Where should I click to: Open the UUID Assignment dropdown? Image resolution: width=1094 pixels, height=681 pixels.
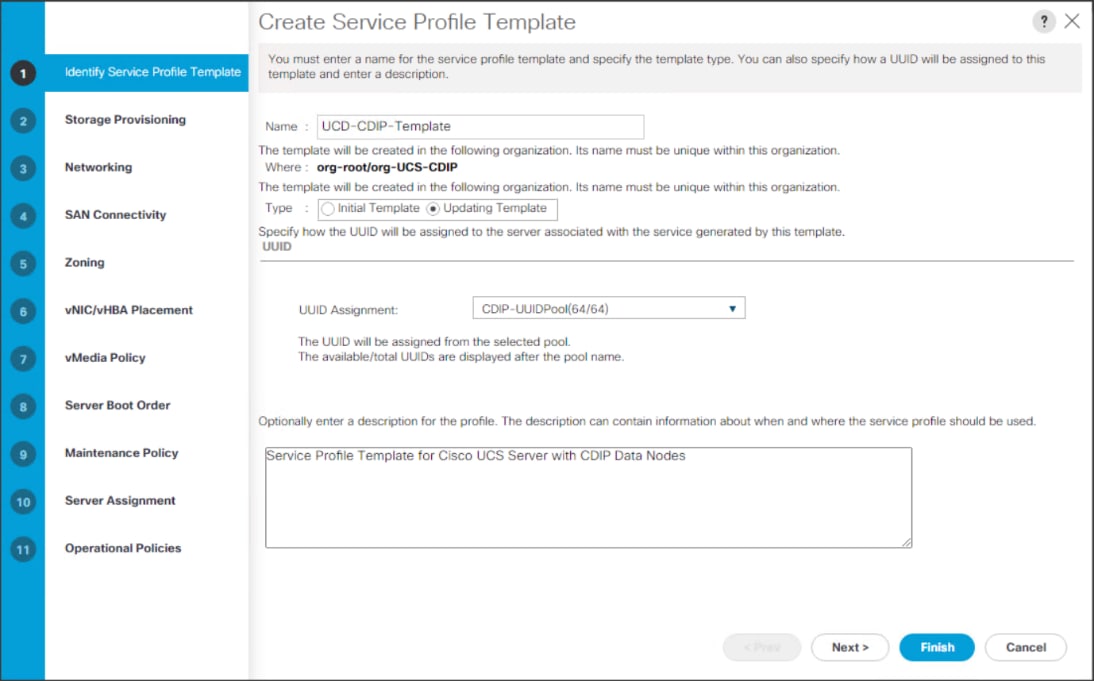(608, 309)
